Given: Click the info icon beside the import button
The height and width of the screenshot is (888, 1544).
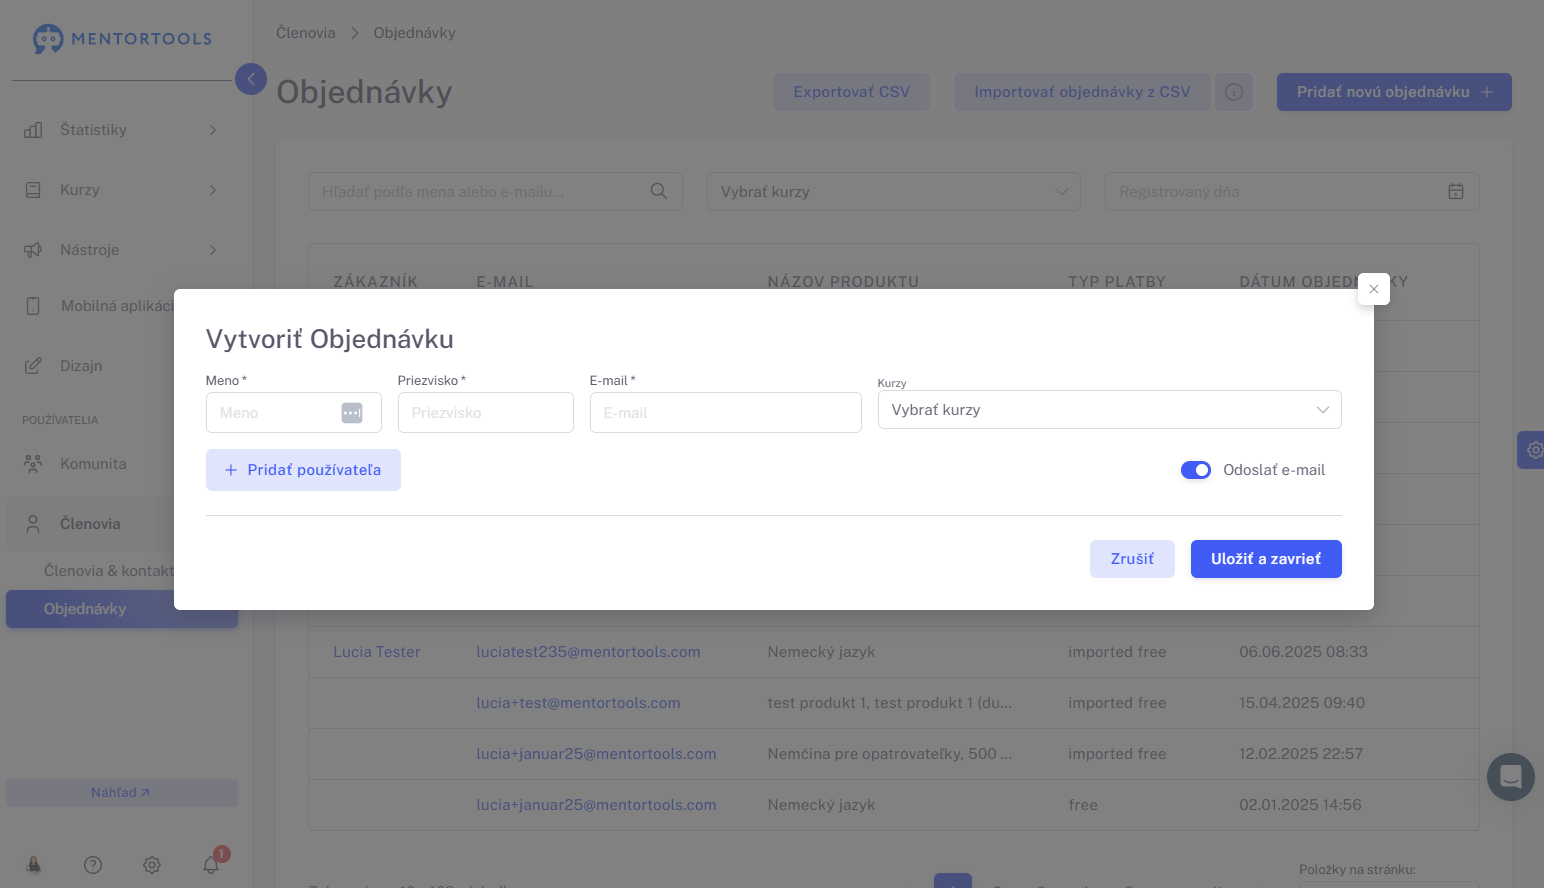Looking at the screenshot, I should tap(1234, 92).
